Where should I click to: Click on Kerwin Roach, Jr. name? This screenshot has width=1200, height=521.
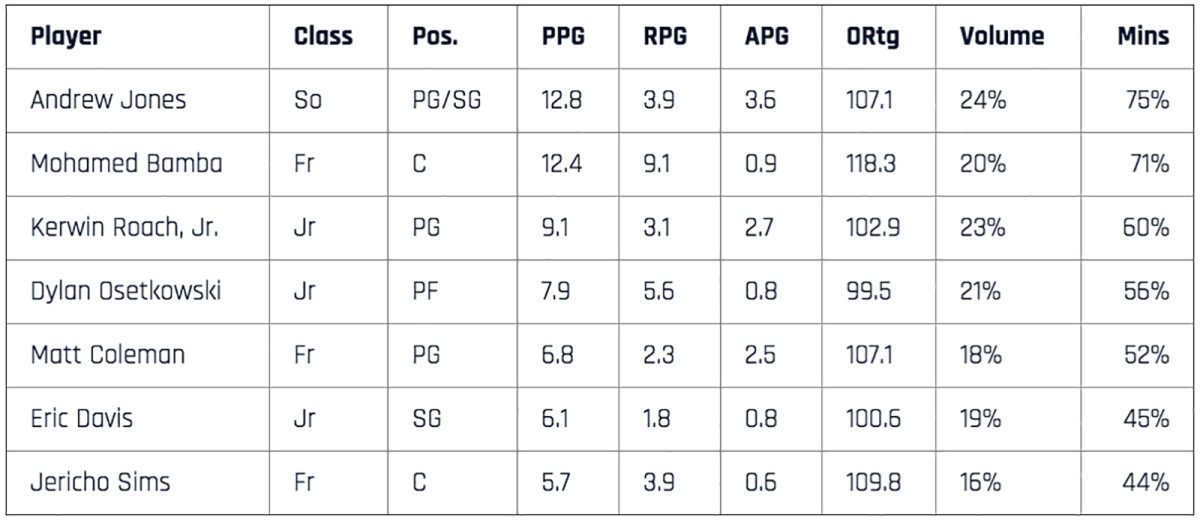[x=124, y=227]
